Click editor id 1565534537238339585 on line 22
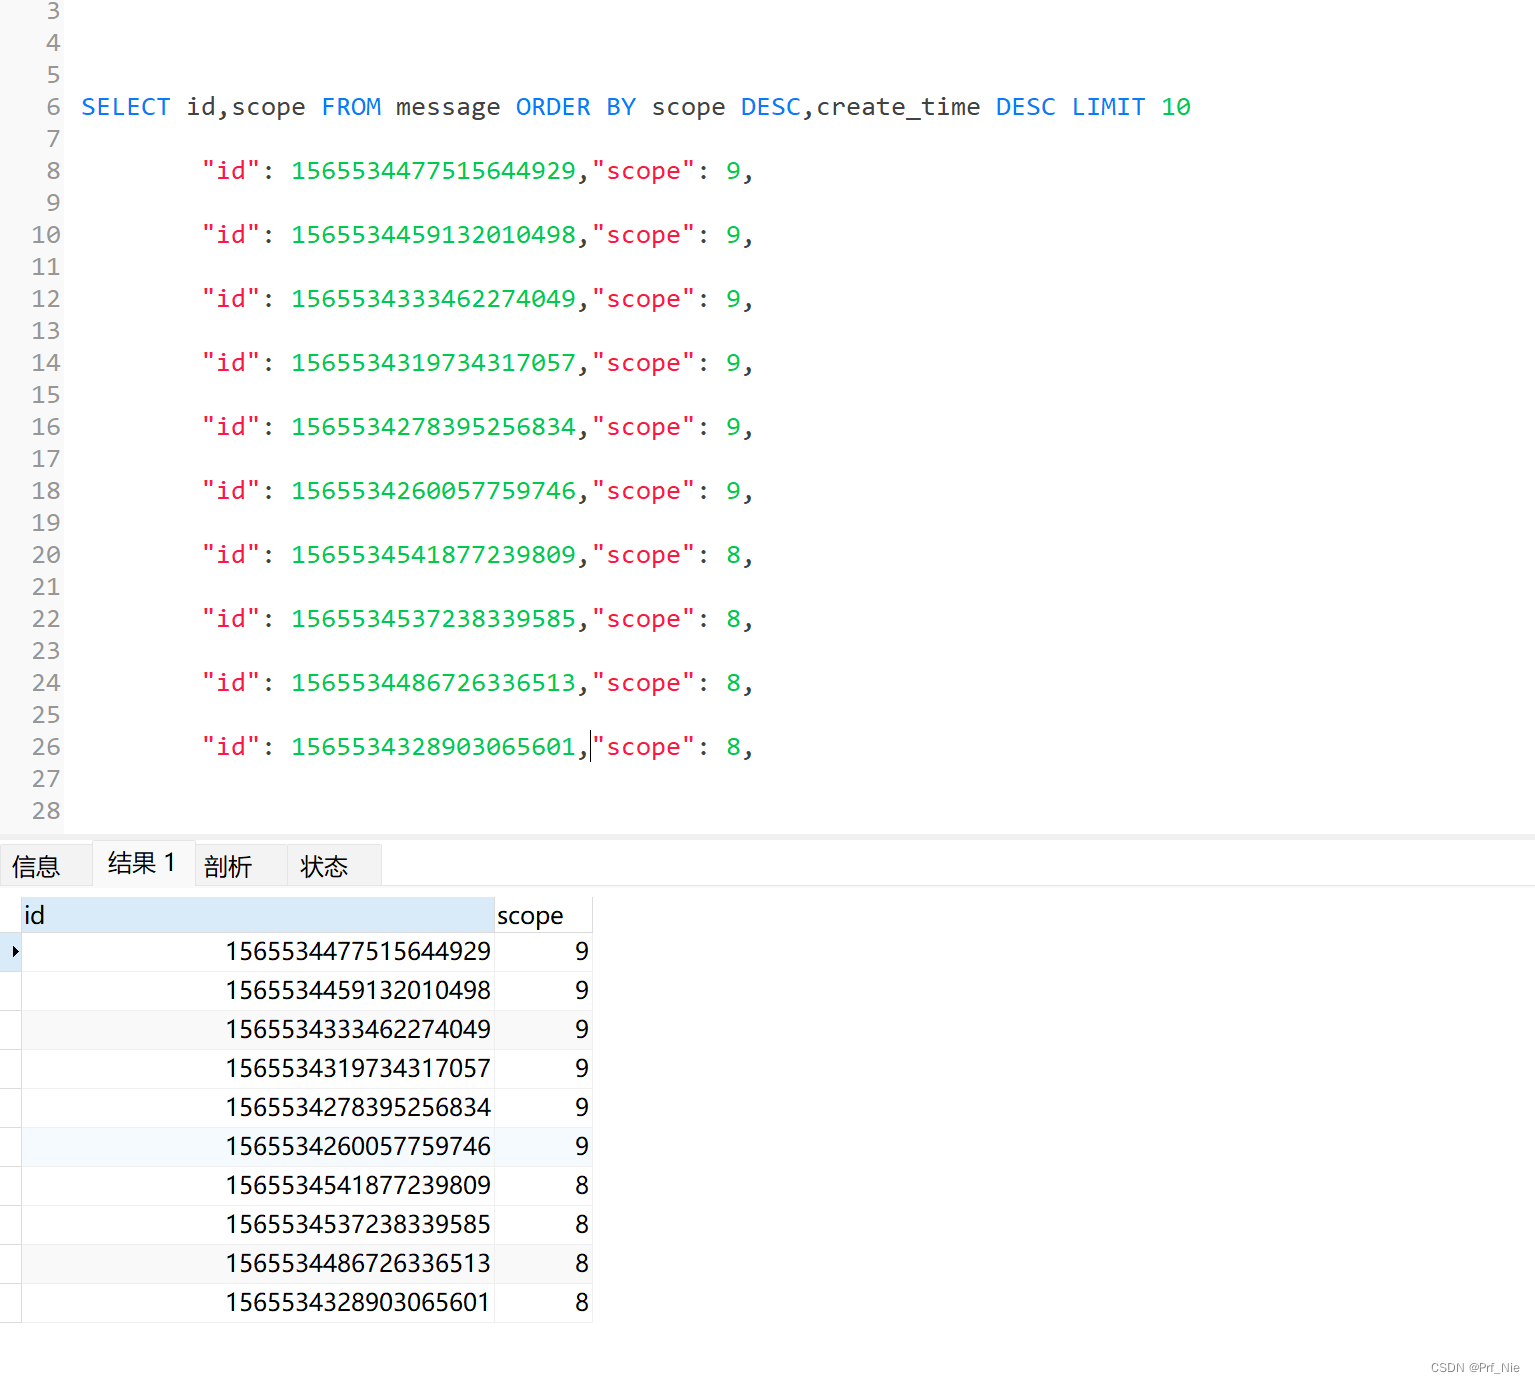The image size is (1535, 1383). (433, 619)
